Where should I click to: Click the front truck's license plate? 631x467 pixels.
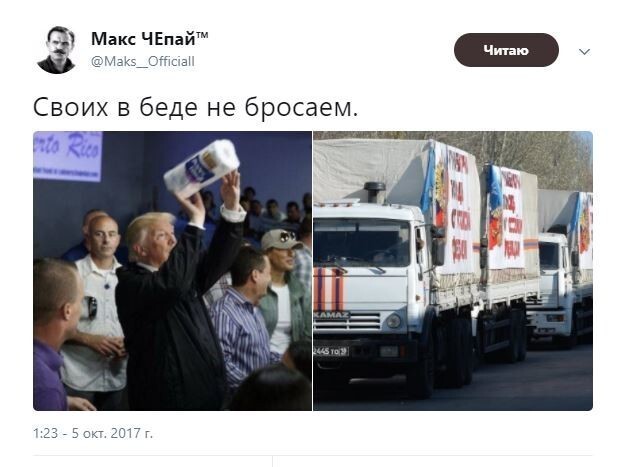(x=331, y=351)
